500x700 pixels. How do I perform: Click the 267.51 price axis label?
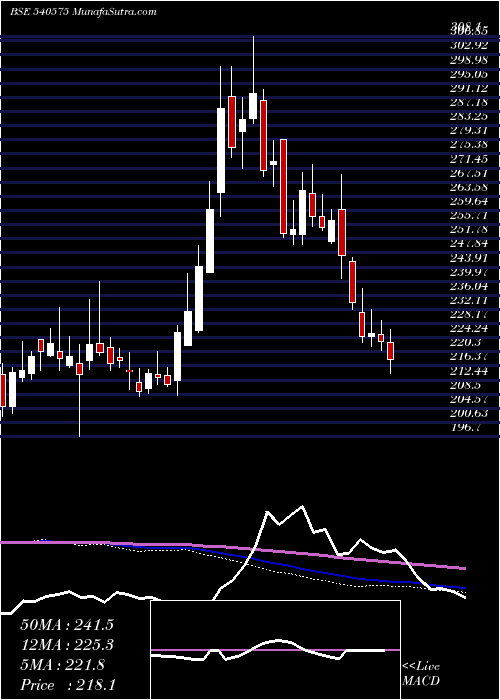[470, 173]
